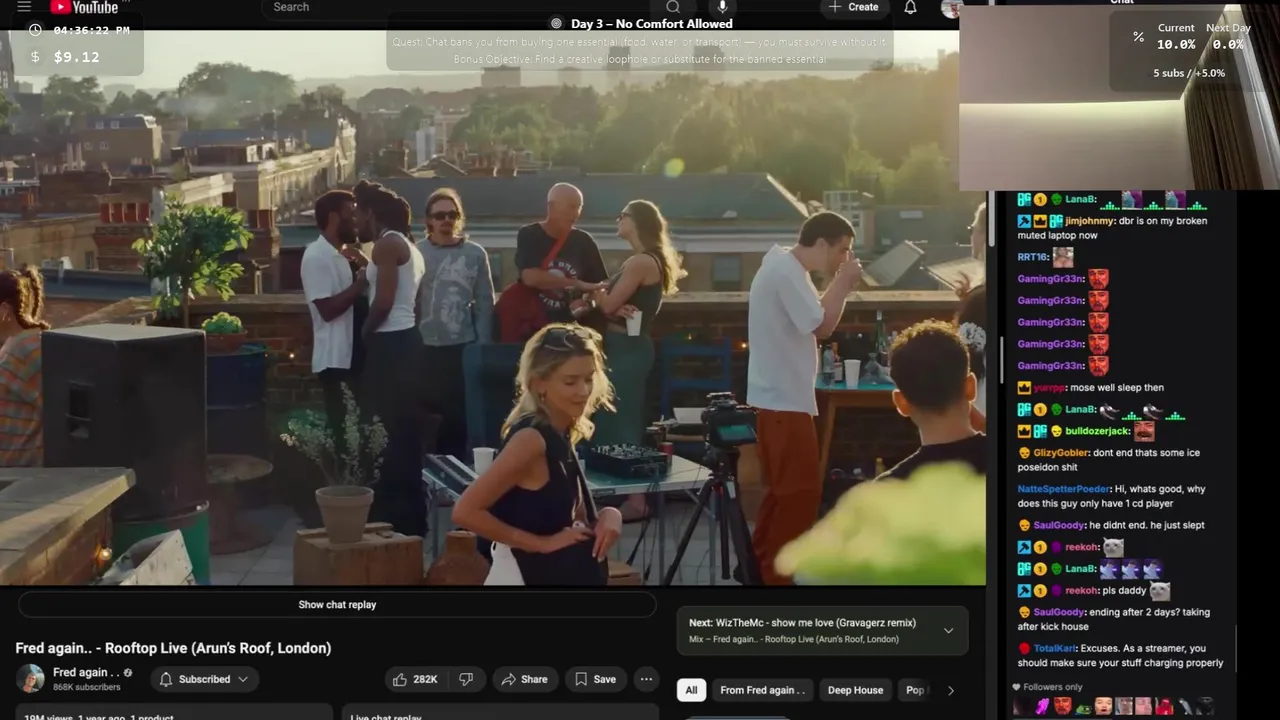Click the Followers only chat label
This screenshot has height=720, width=1280.
[x=1053, y=687]
